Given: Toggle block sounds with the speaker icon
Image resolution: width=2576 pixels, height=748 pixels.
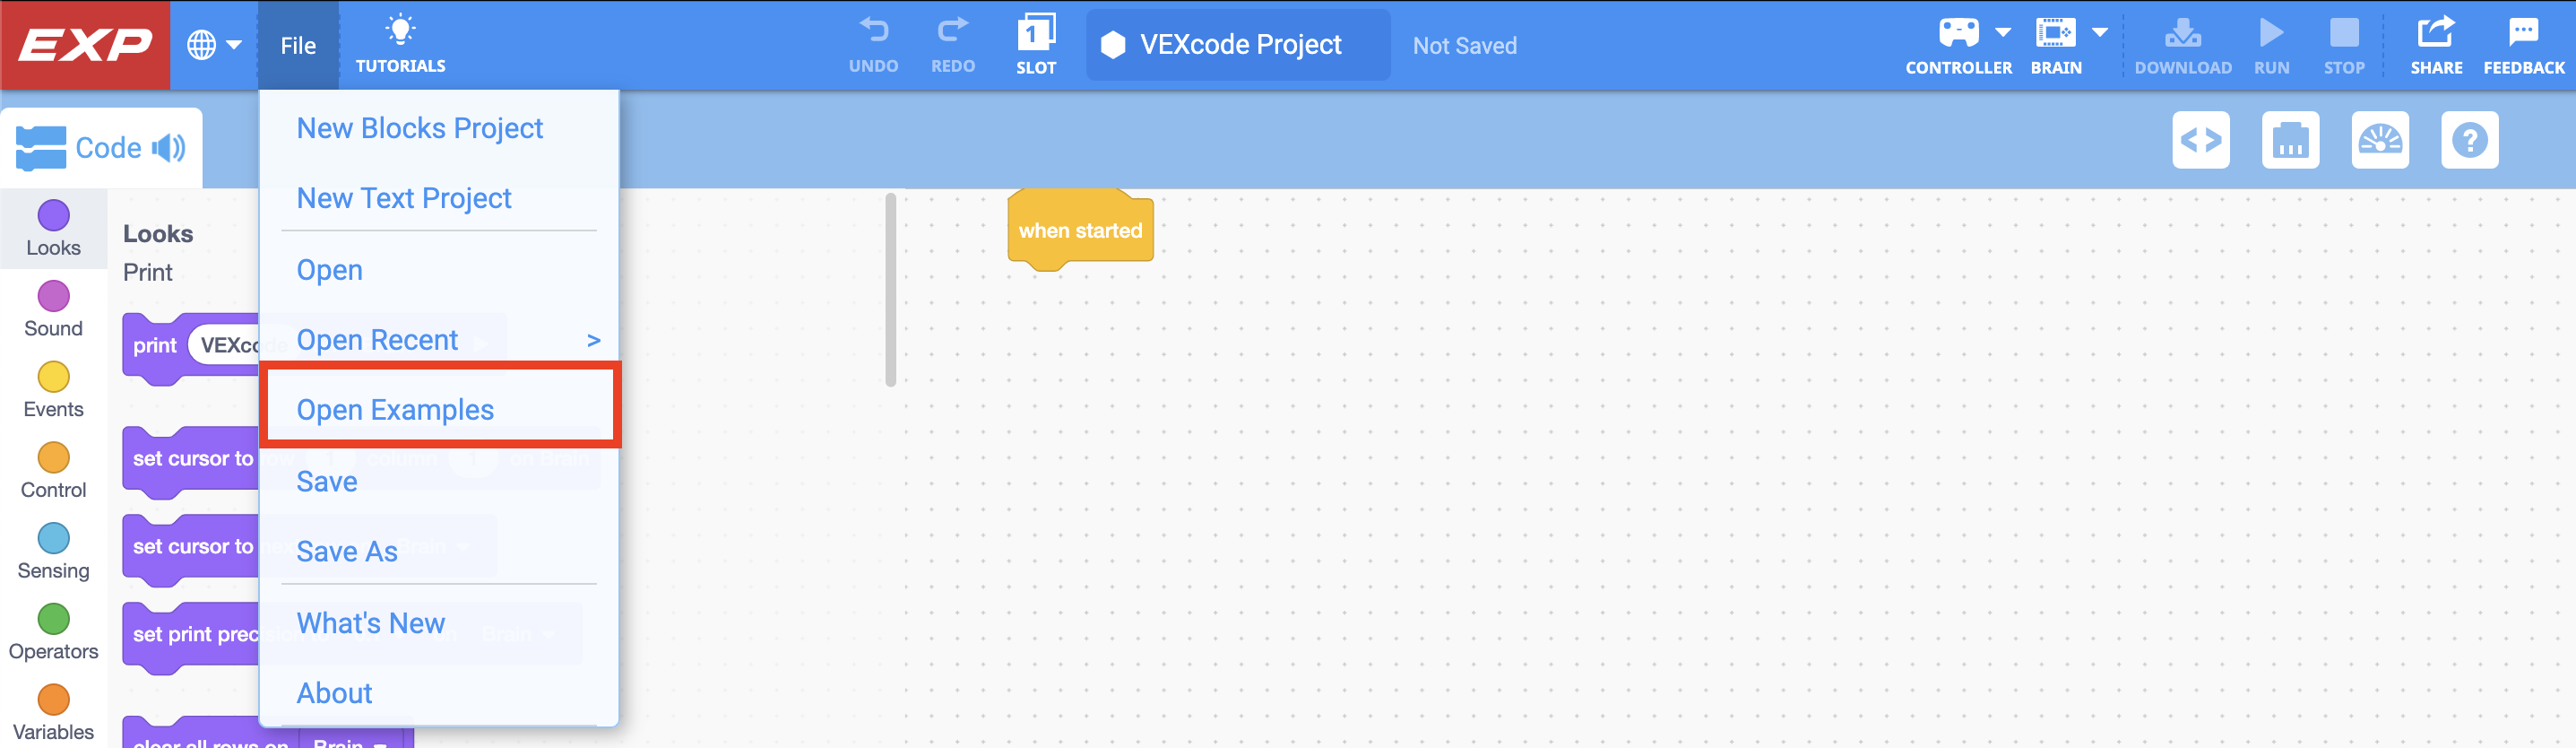Looking at the screenshot, I should [x=169, y=147].
